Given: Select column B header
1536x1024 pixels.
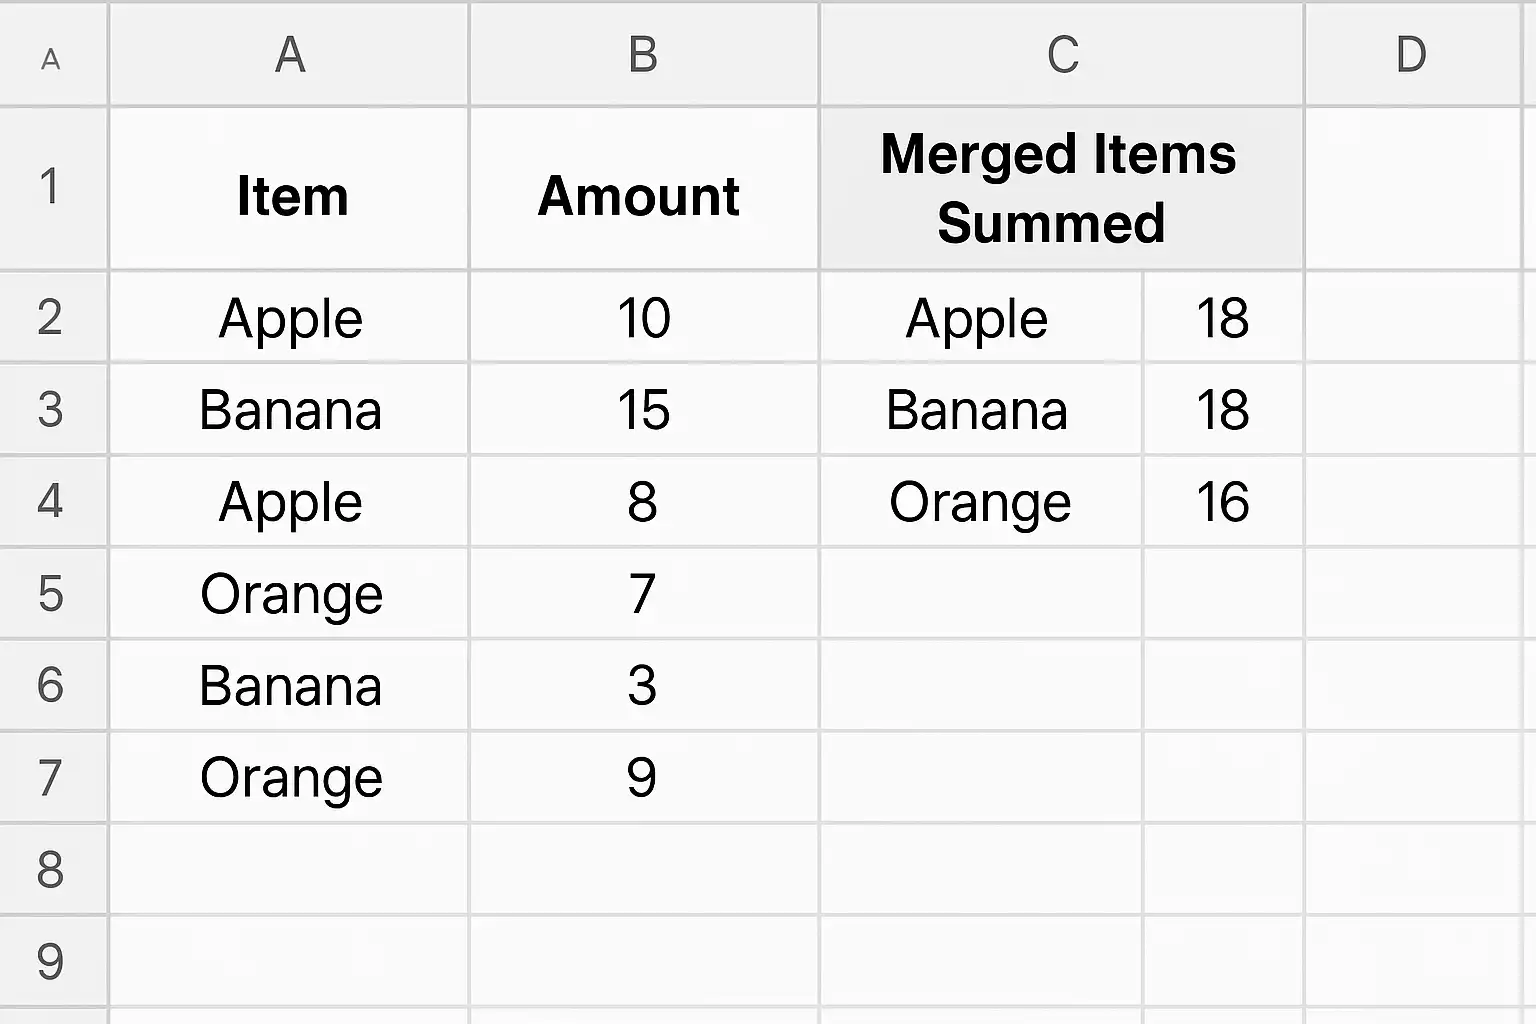Looking at the screenshot, I should (x=643, y=54).
